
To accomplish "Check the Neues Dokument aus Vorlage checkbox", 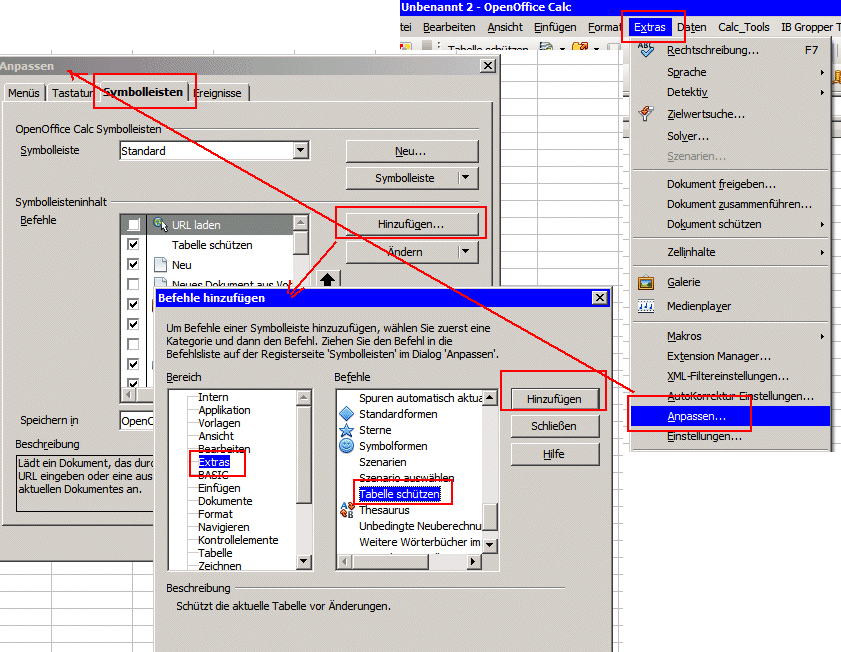I will coord(134,284).
